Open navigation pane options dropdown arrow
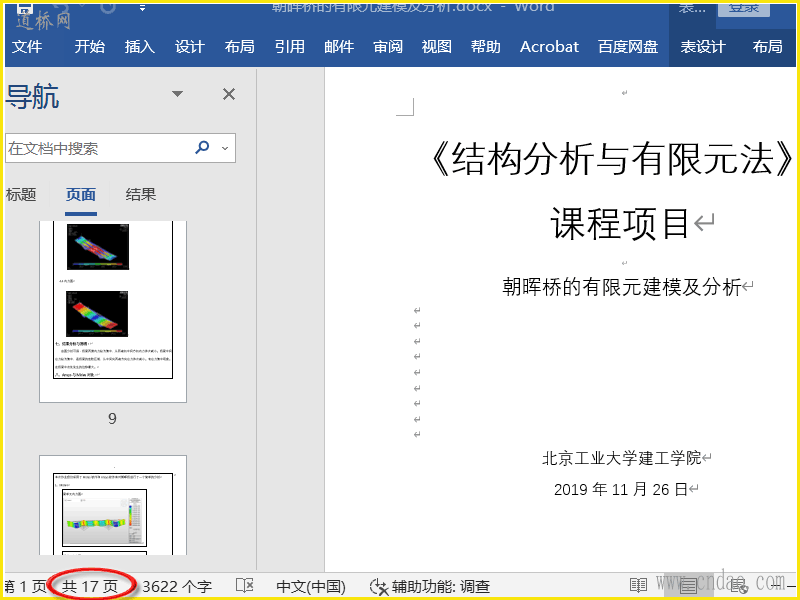 click(177, 94)
